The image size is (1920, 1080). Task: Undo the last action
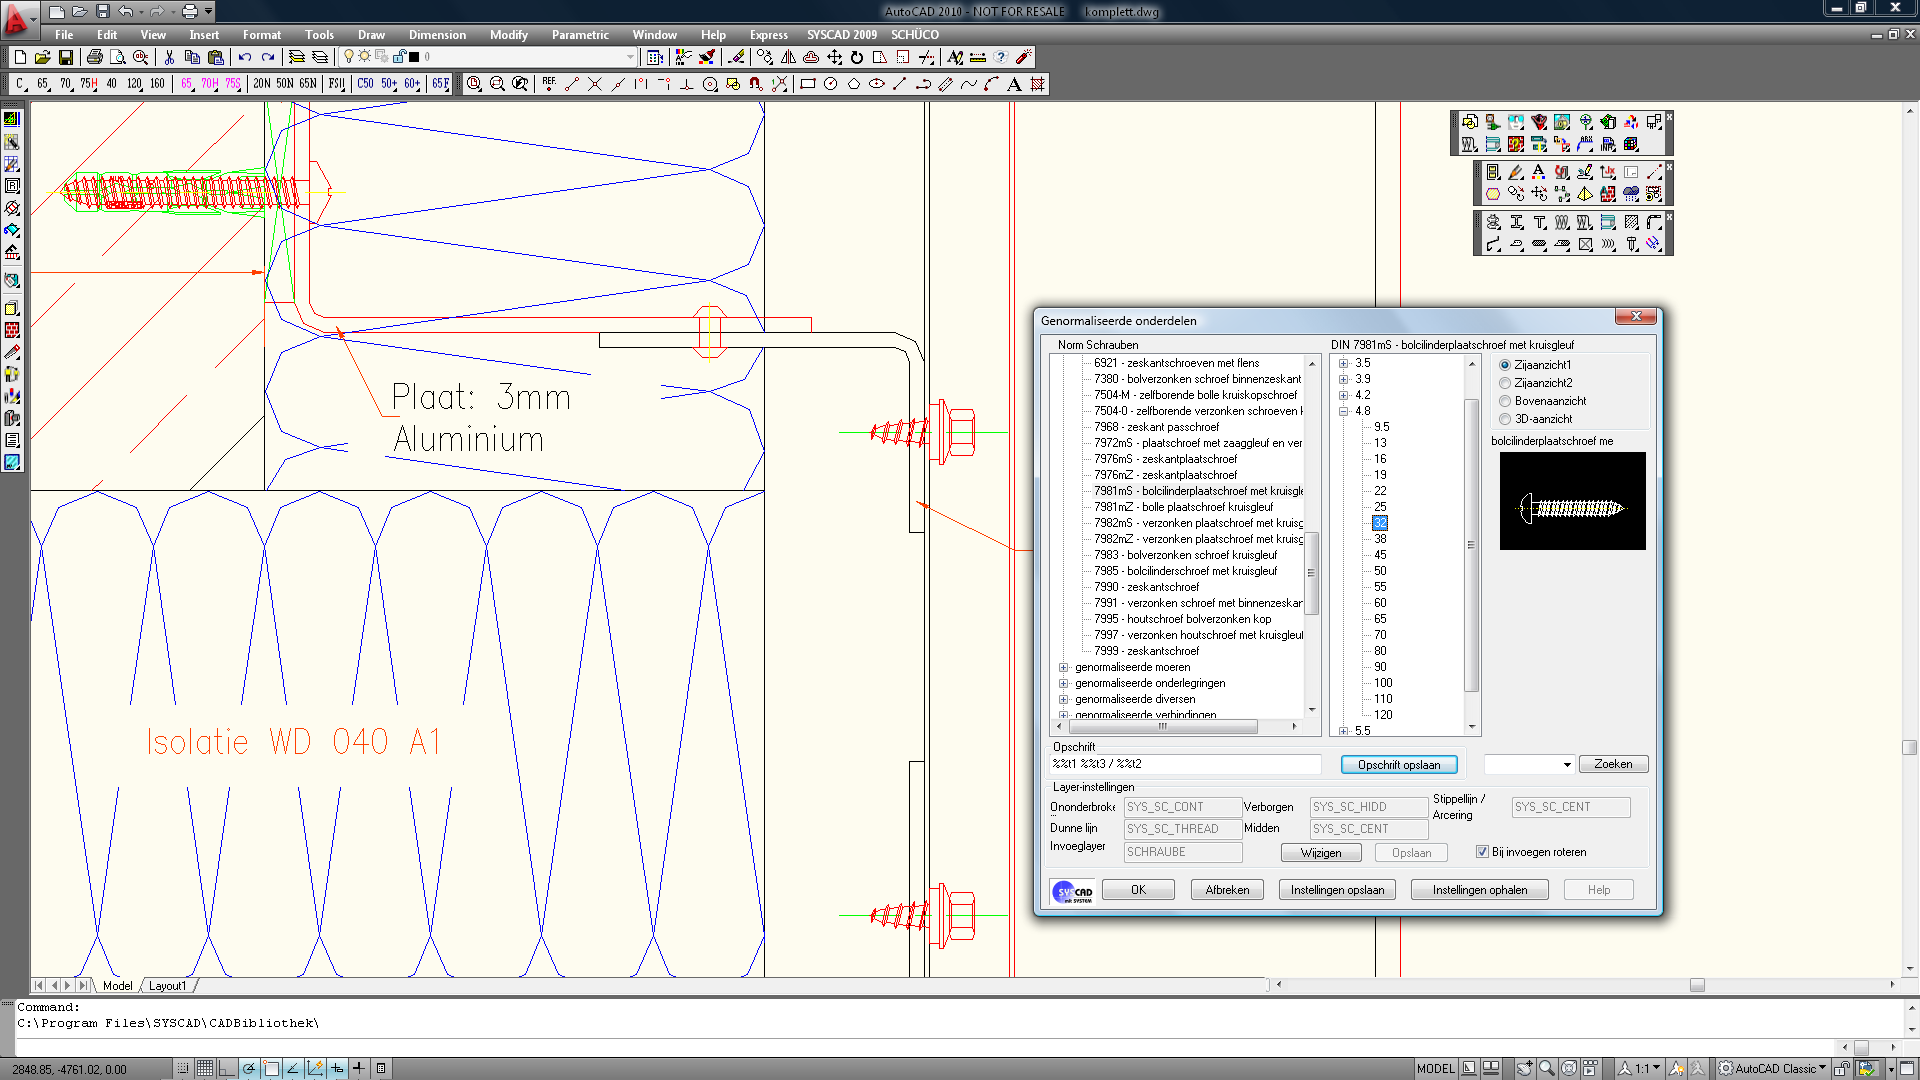pos(244,57)
